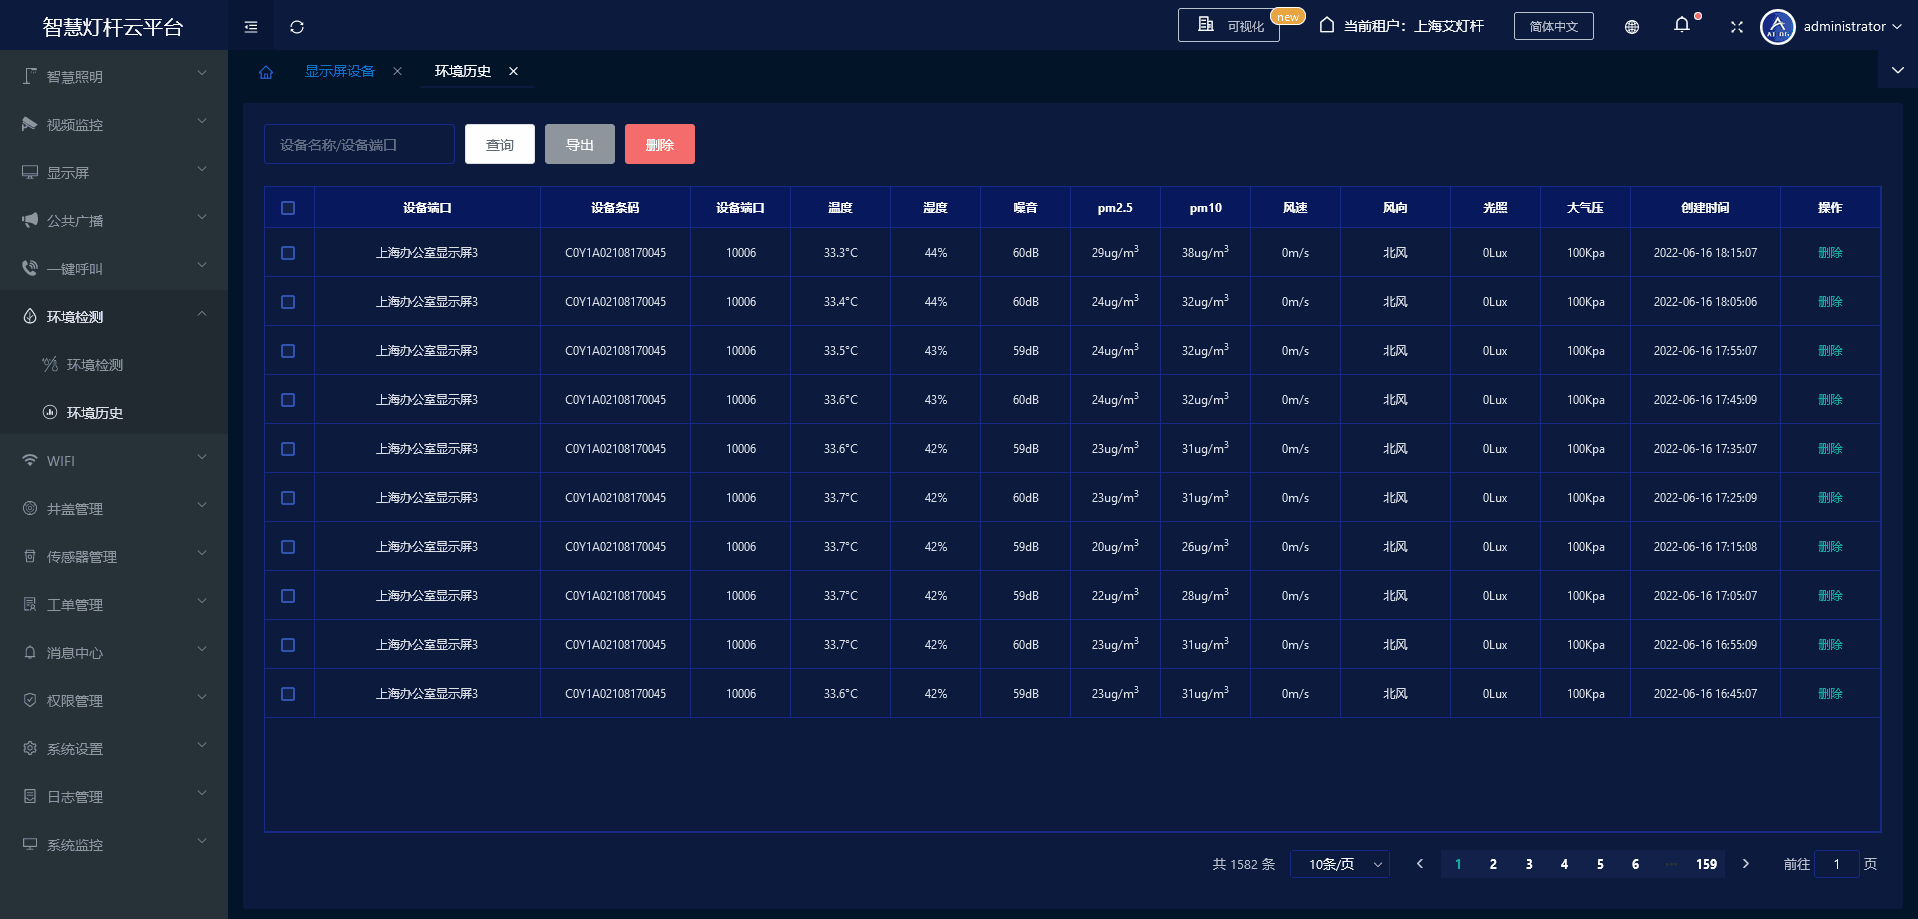Close the 环境历史 tab

tap(514, 71)
